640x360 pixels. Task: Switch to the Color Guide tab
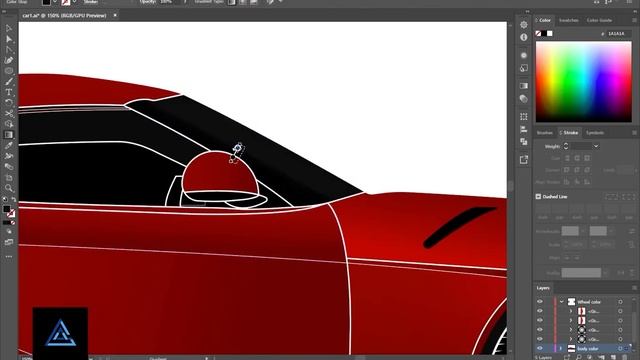coord(599,20)
